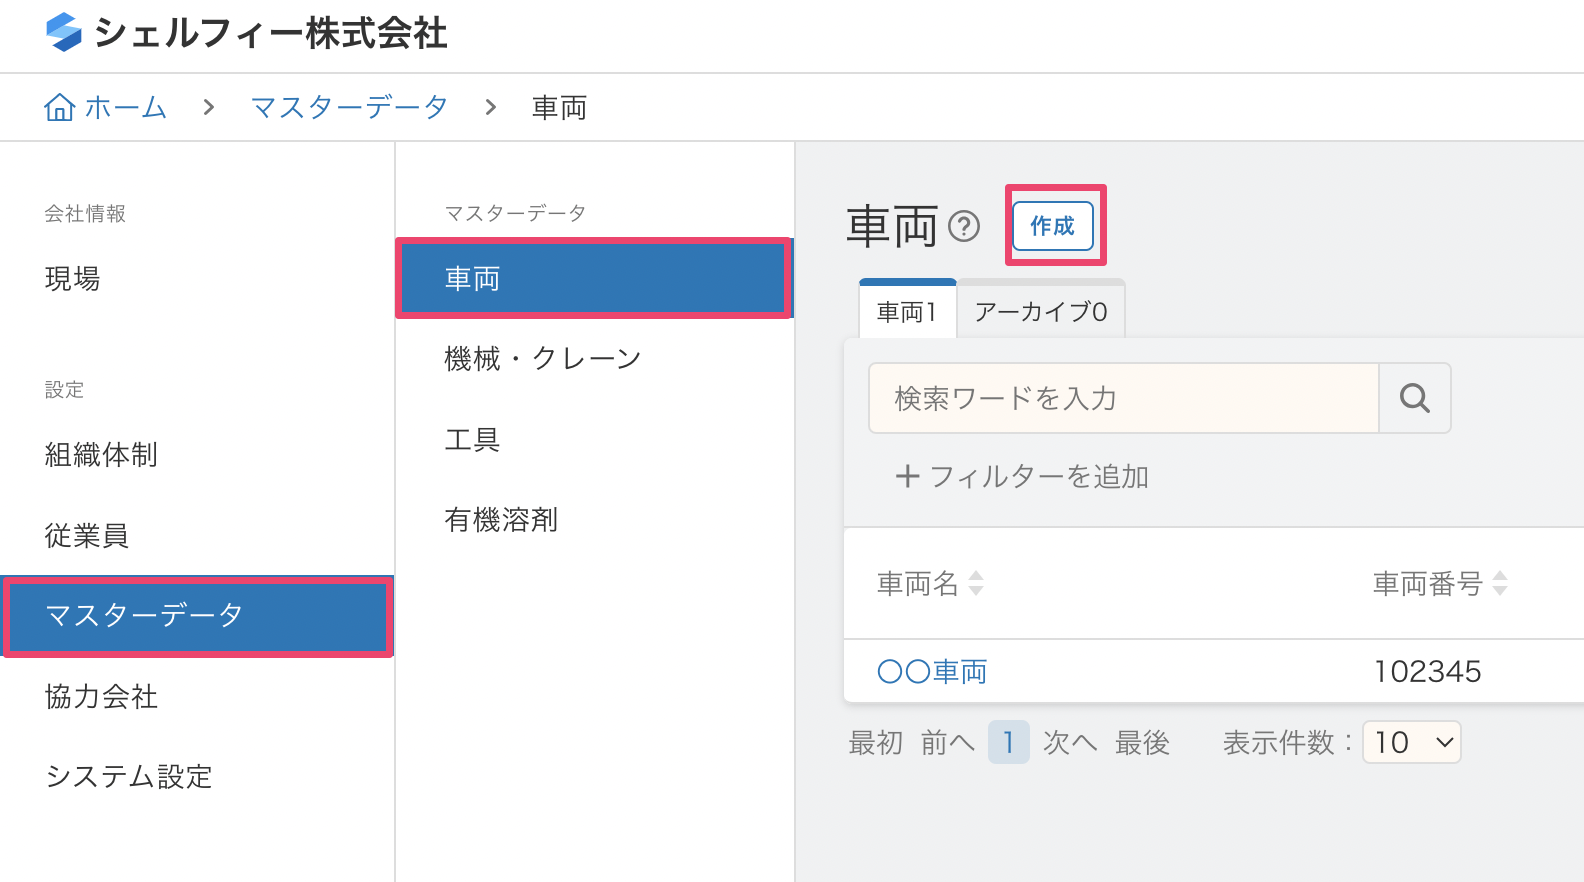Focus the 検索ワードを入力 search field

[1123, 398]
